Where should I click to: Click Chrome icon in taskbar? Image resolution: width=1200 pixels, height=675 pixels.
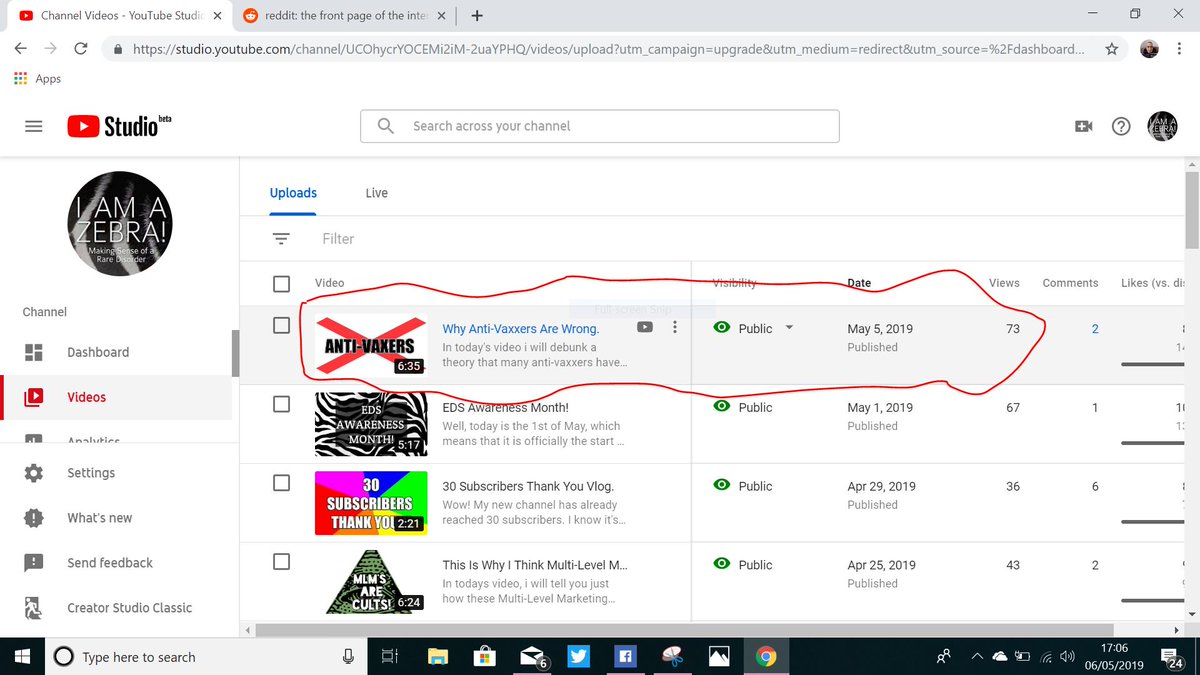click(x=766, y=657)
